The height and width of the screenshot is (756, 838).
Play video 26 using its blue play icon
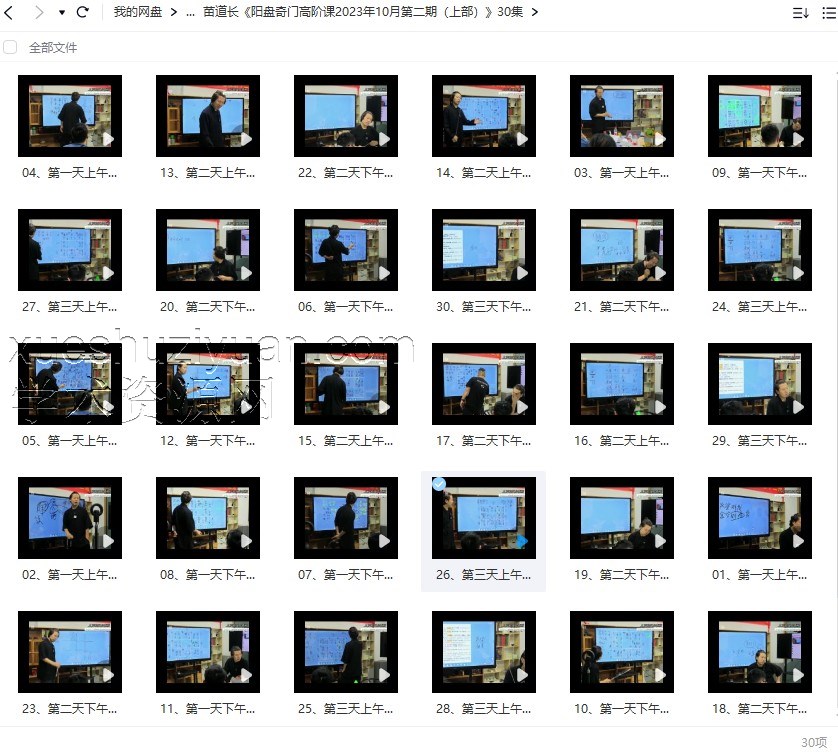(521, 541)
